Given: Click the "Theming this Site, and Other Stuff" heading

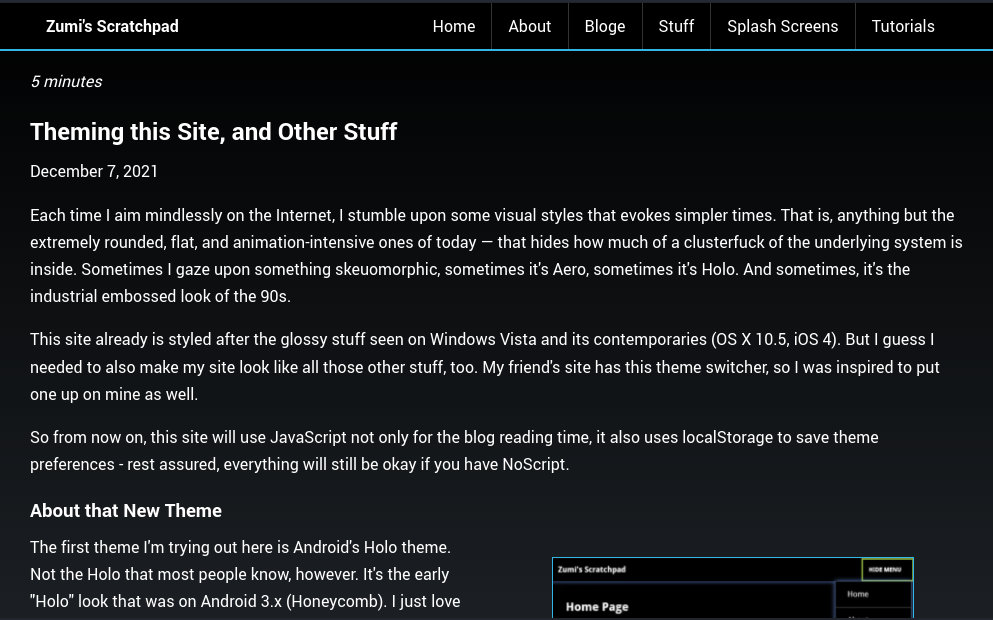Looking at the screenshot, I should click(x=213, y=132).
